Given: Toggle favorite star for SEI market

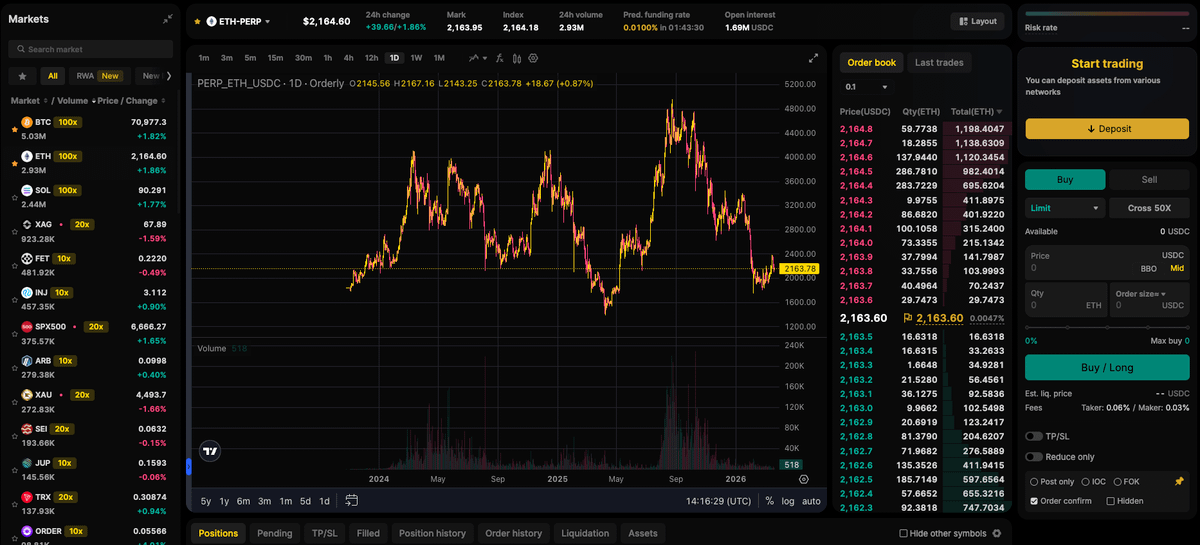Looking at the screenshot, I should (14, 436).
